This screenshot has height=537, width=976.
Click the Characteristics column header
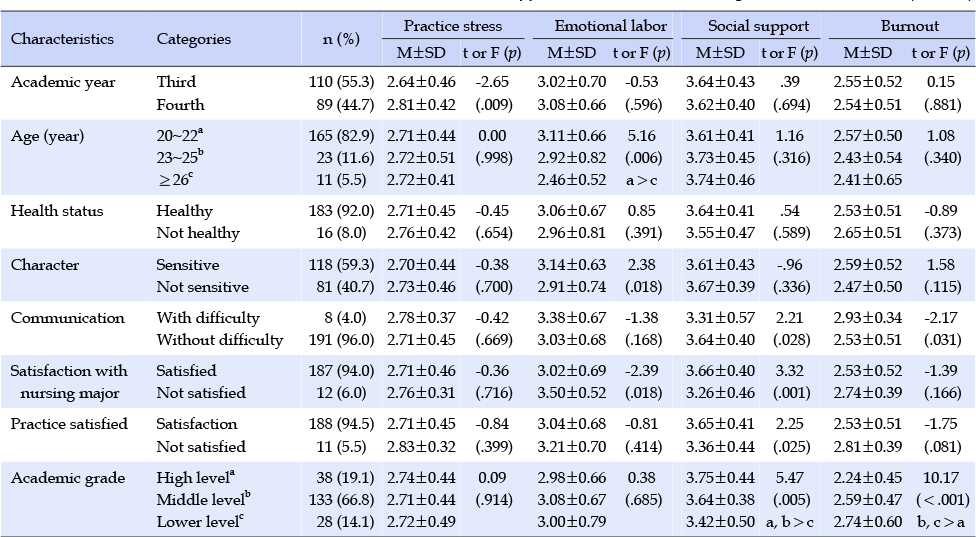click(62, 39)
